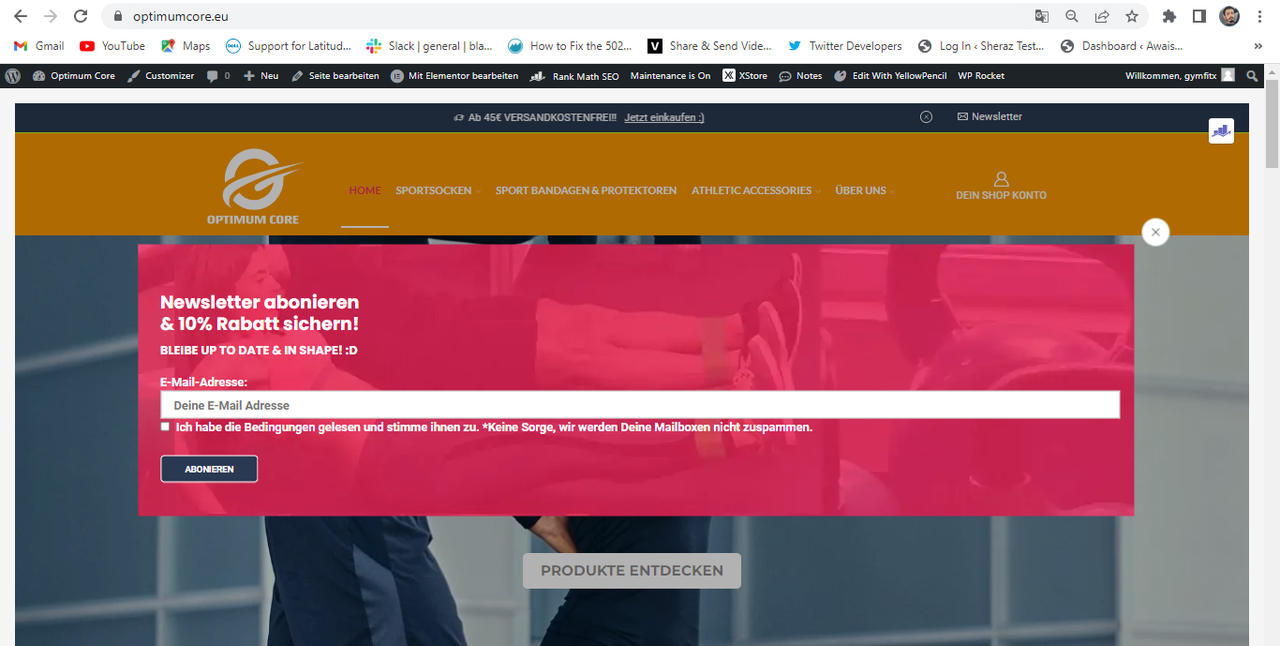Click the admin bar search magnifier
This screenshot has height=646, width=1280.
pos(1252,75)
